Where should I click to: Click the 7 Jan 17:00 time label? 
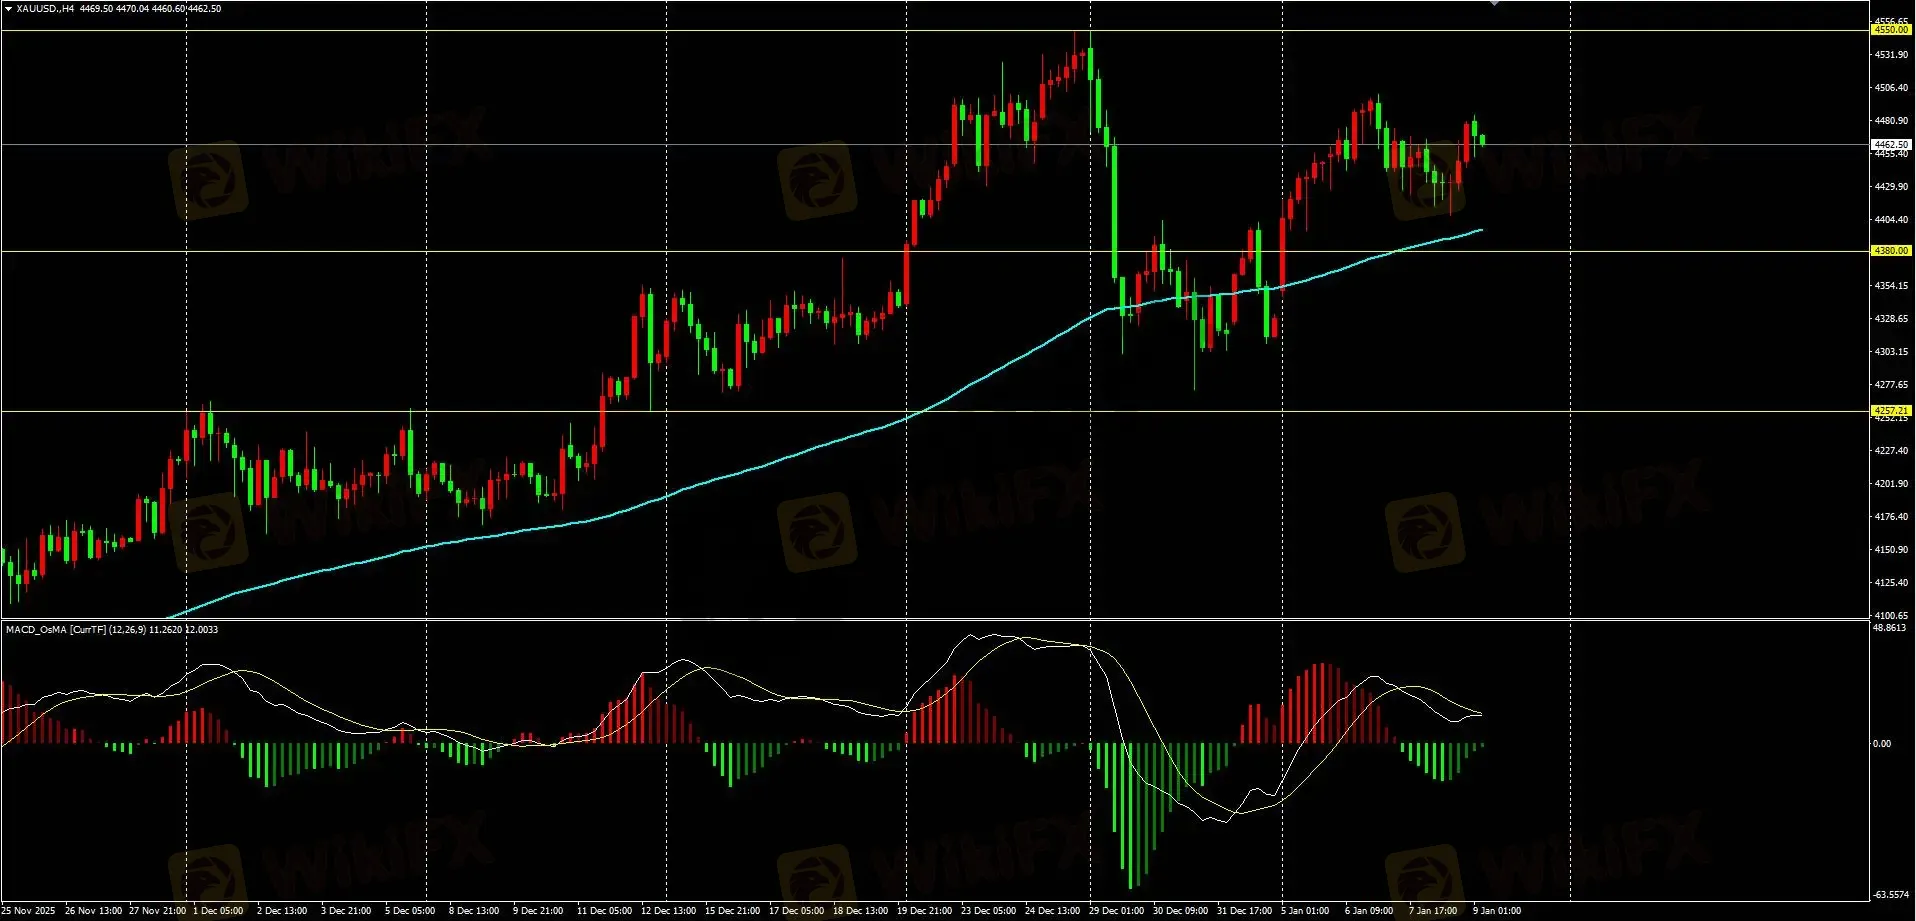(1434, 911)
